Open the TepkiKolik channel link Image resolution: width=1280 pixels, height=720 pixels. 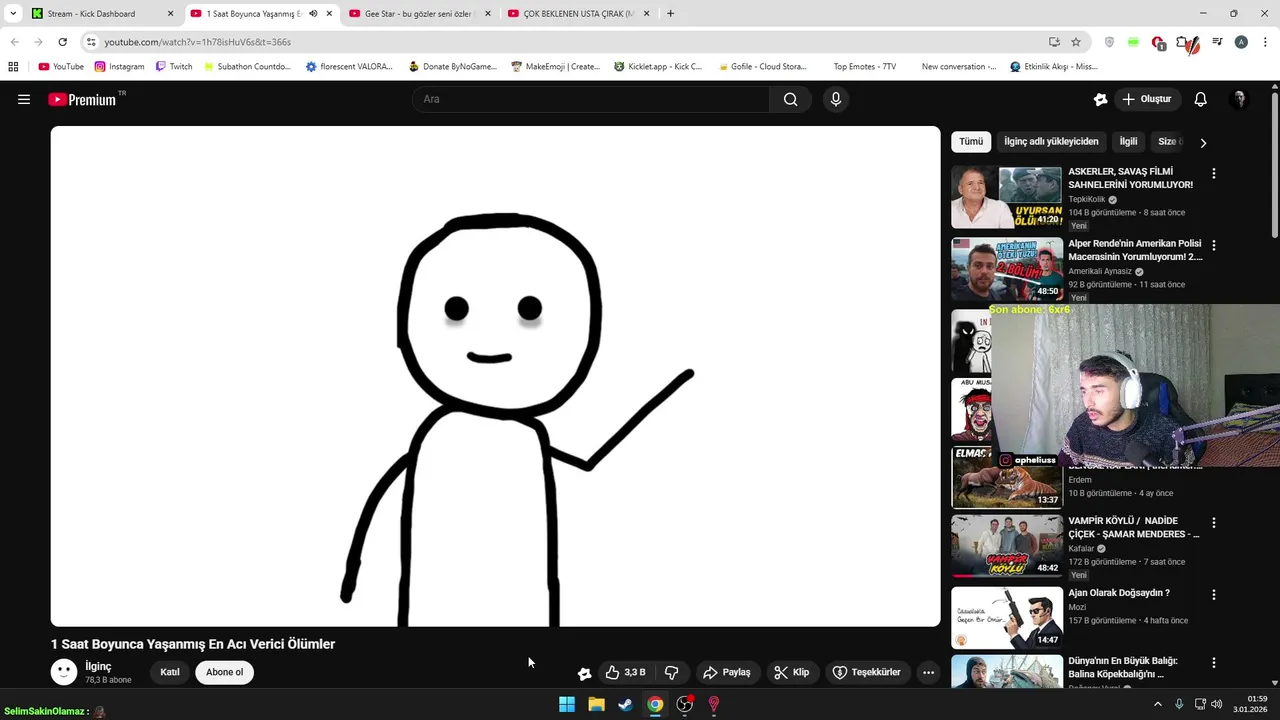[1087, 199]
